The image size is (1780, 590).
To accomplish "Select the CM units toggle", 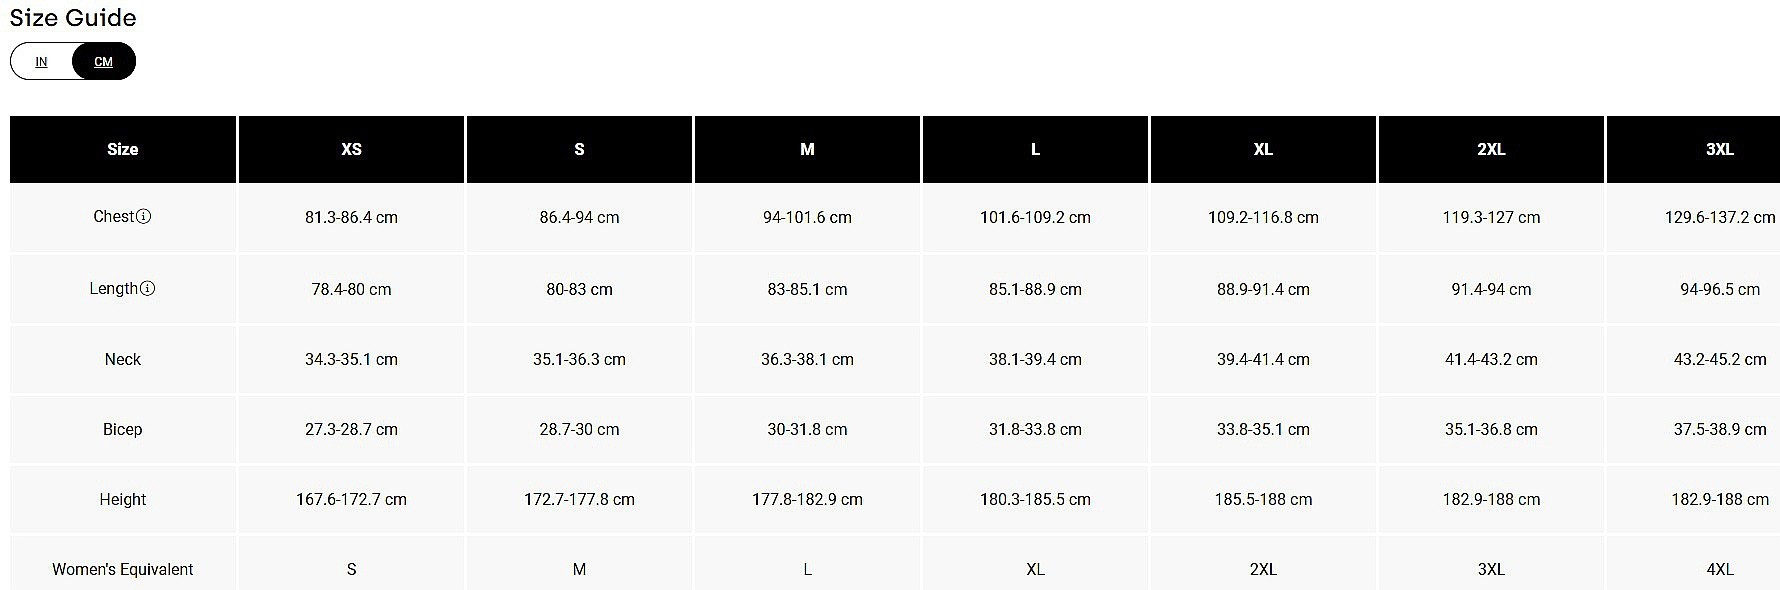I will (x=104, y=61).
